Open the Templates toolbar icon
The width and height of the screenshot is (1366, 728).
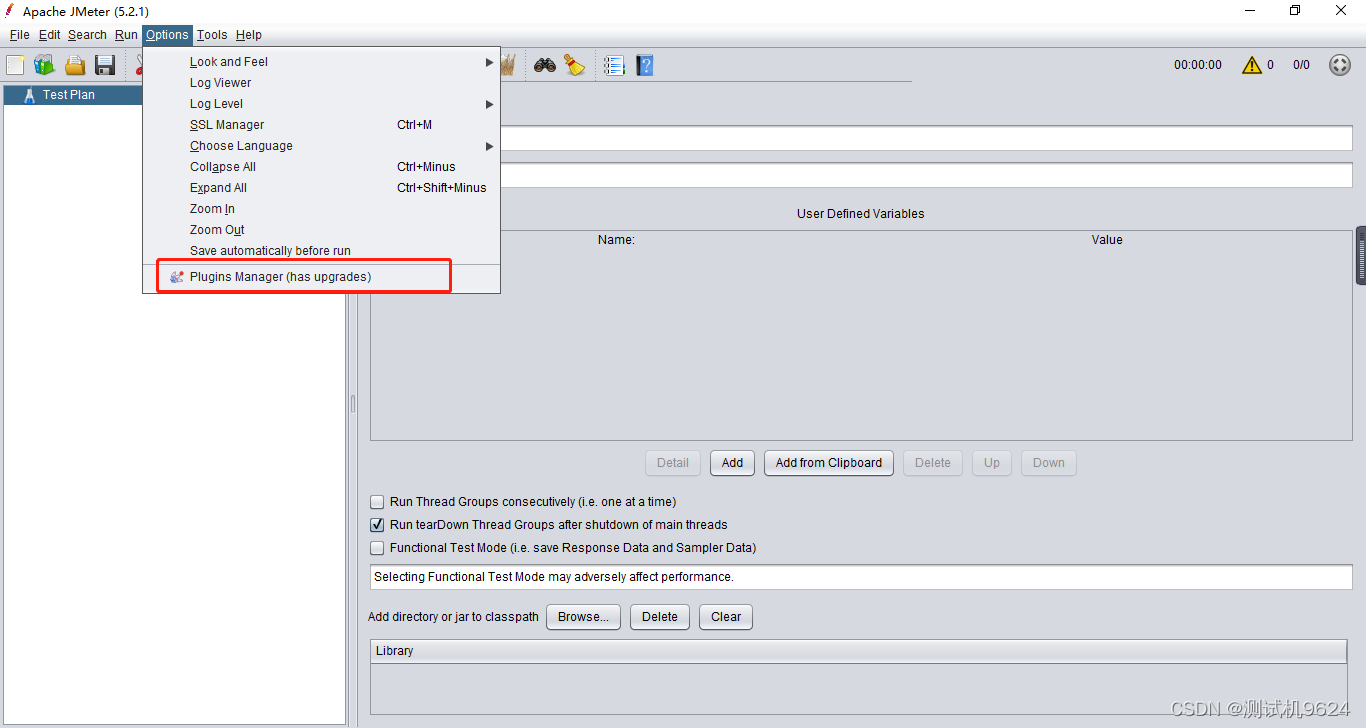coord(44,65)
